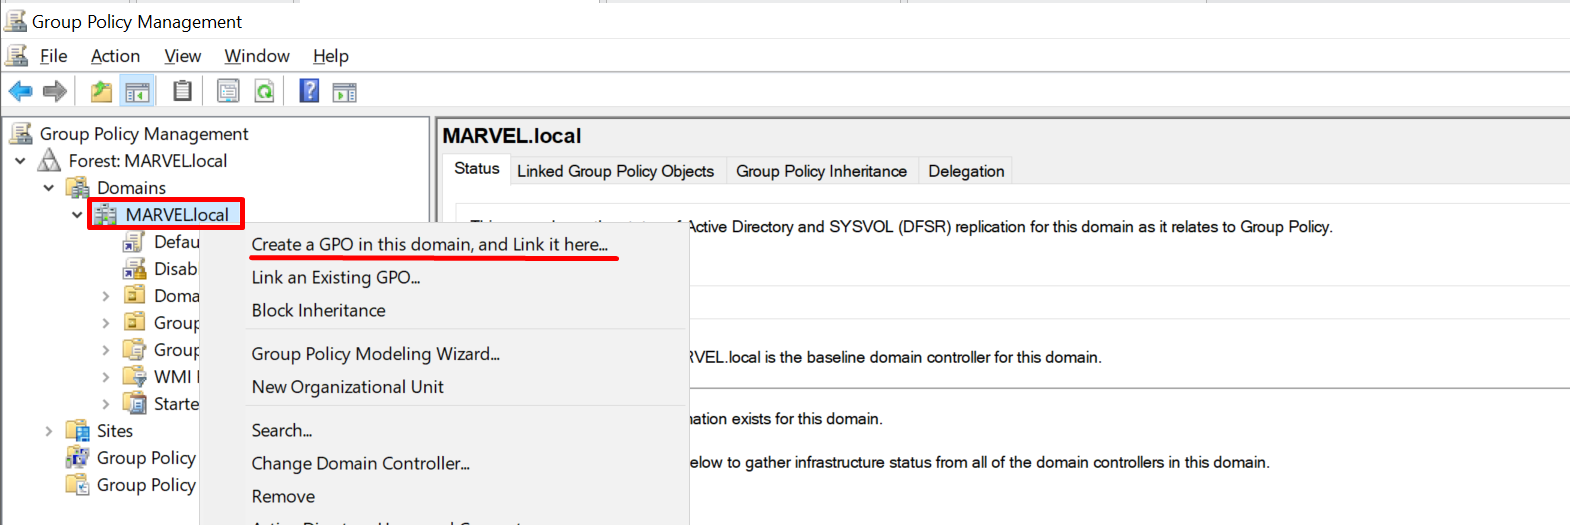
Task: Expand the Sites tree node
Action: (48, 431)
